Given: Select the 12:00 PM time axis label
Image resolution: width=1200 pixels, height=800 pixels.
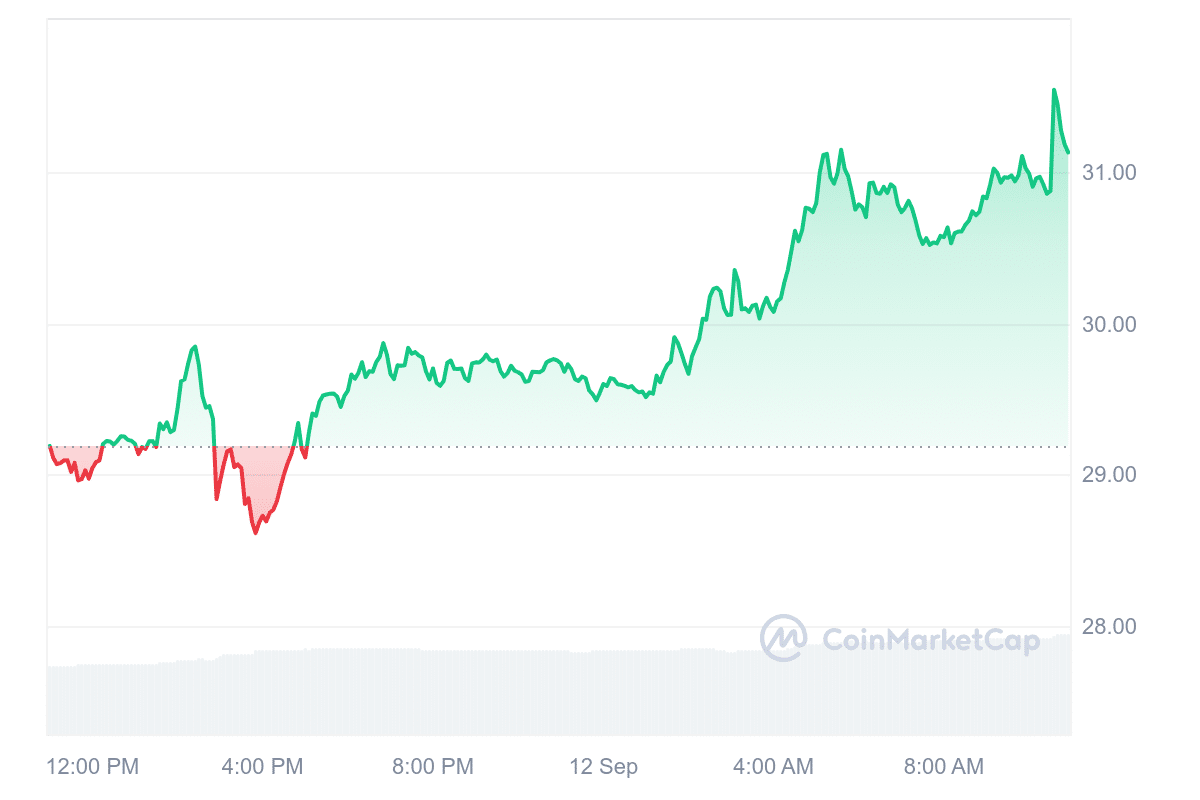Looking at the screenshot, I should [93, 767].
